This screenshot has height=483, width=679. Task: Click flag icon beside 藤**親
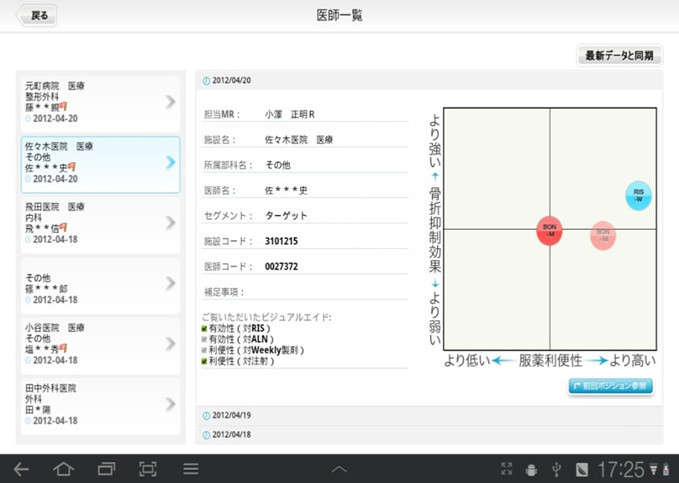pyautogui.click(x=64, y=106)
